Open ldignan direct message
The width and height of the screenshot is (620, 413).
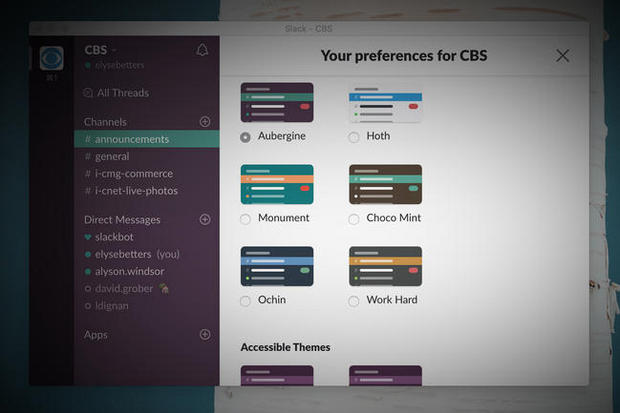coord(147,306)
